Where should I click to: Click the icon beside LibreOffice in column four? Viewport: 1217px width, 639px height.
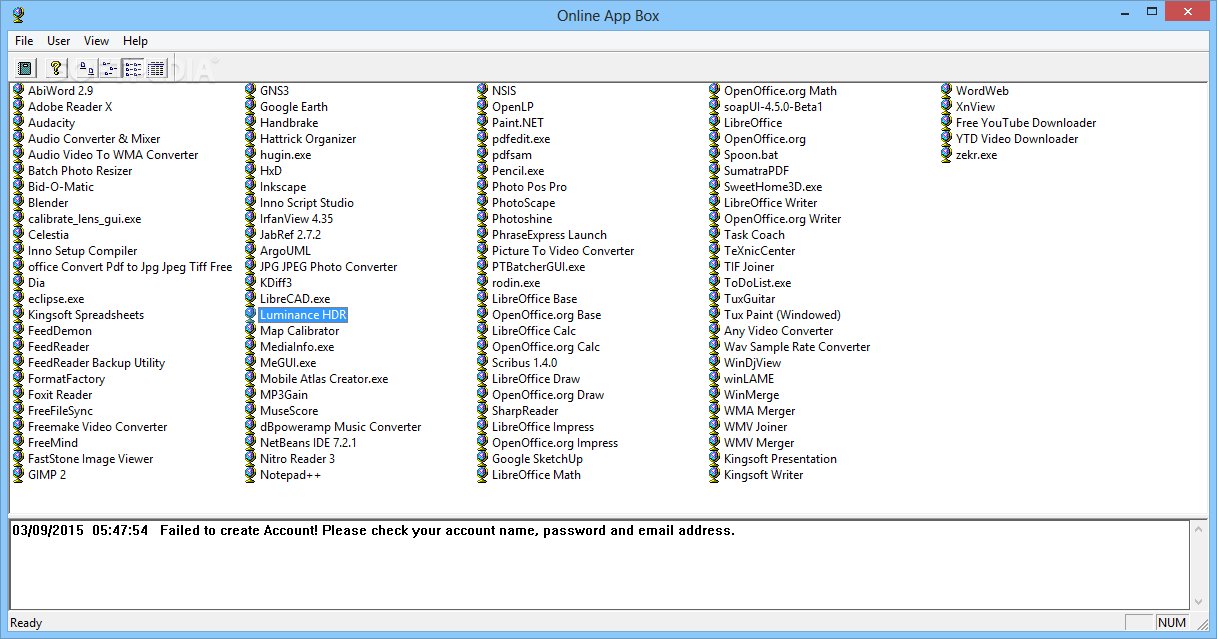pyautogui.click(x=714, y=123)
